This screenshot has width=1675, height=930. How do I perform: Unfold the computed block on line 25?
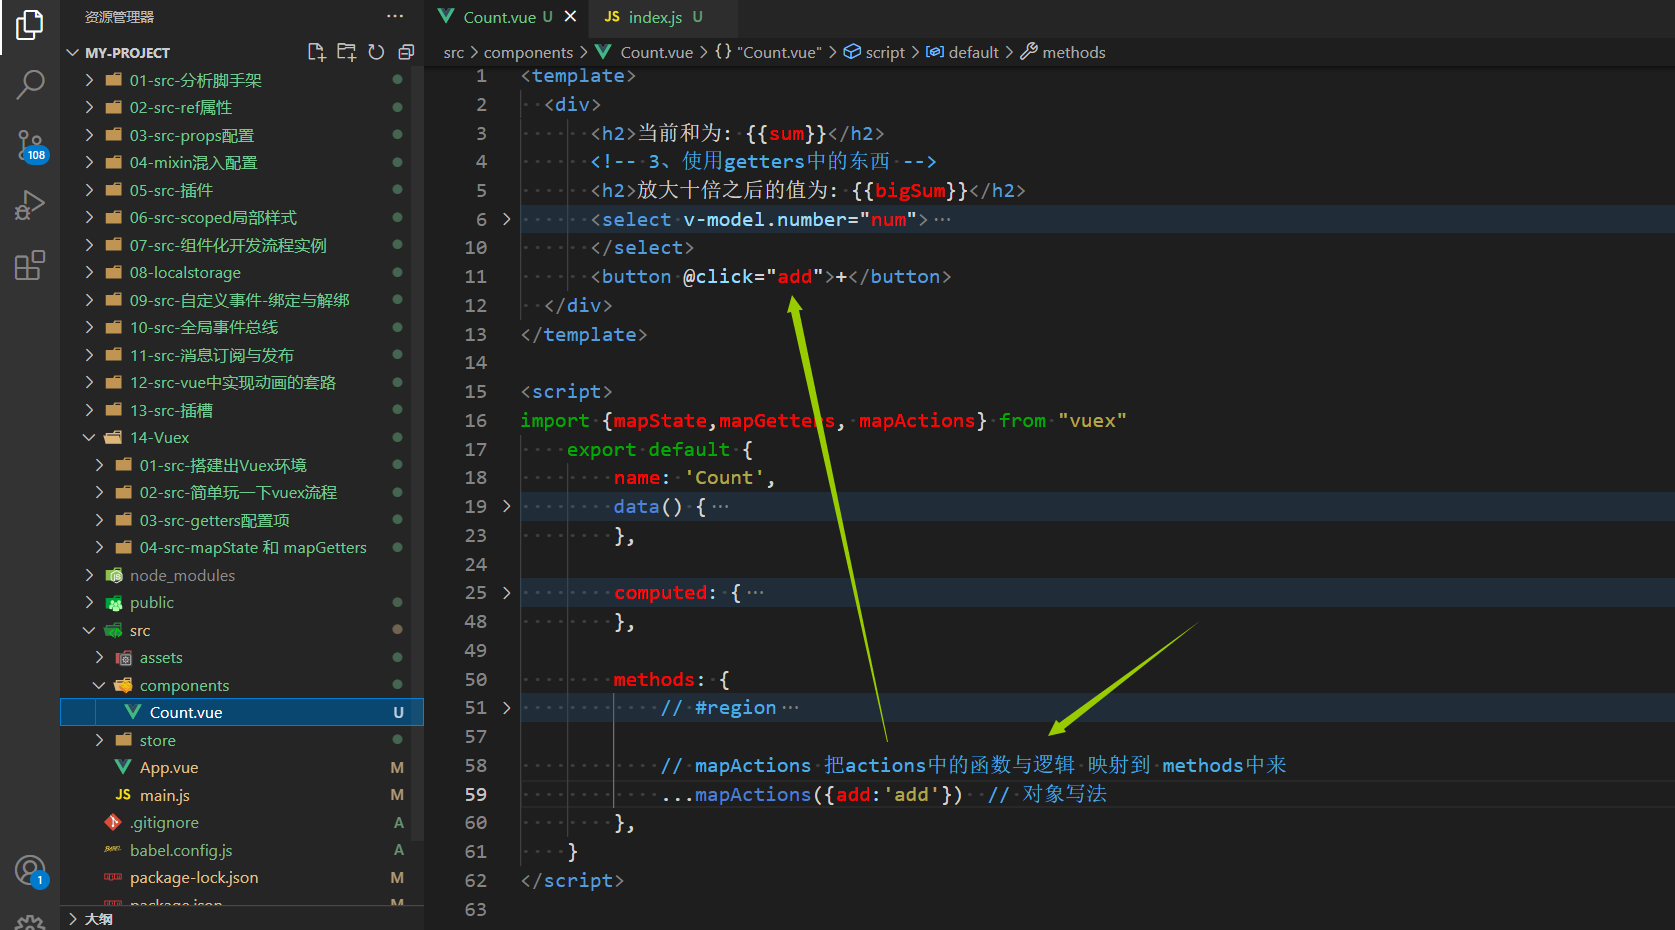[507, 592]
